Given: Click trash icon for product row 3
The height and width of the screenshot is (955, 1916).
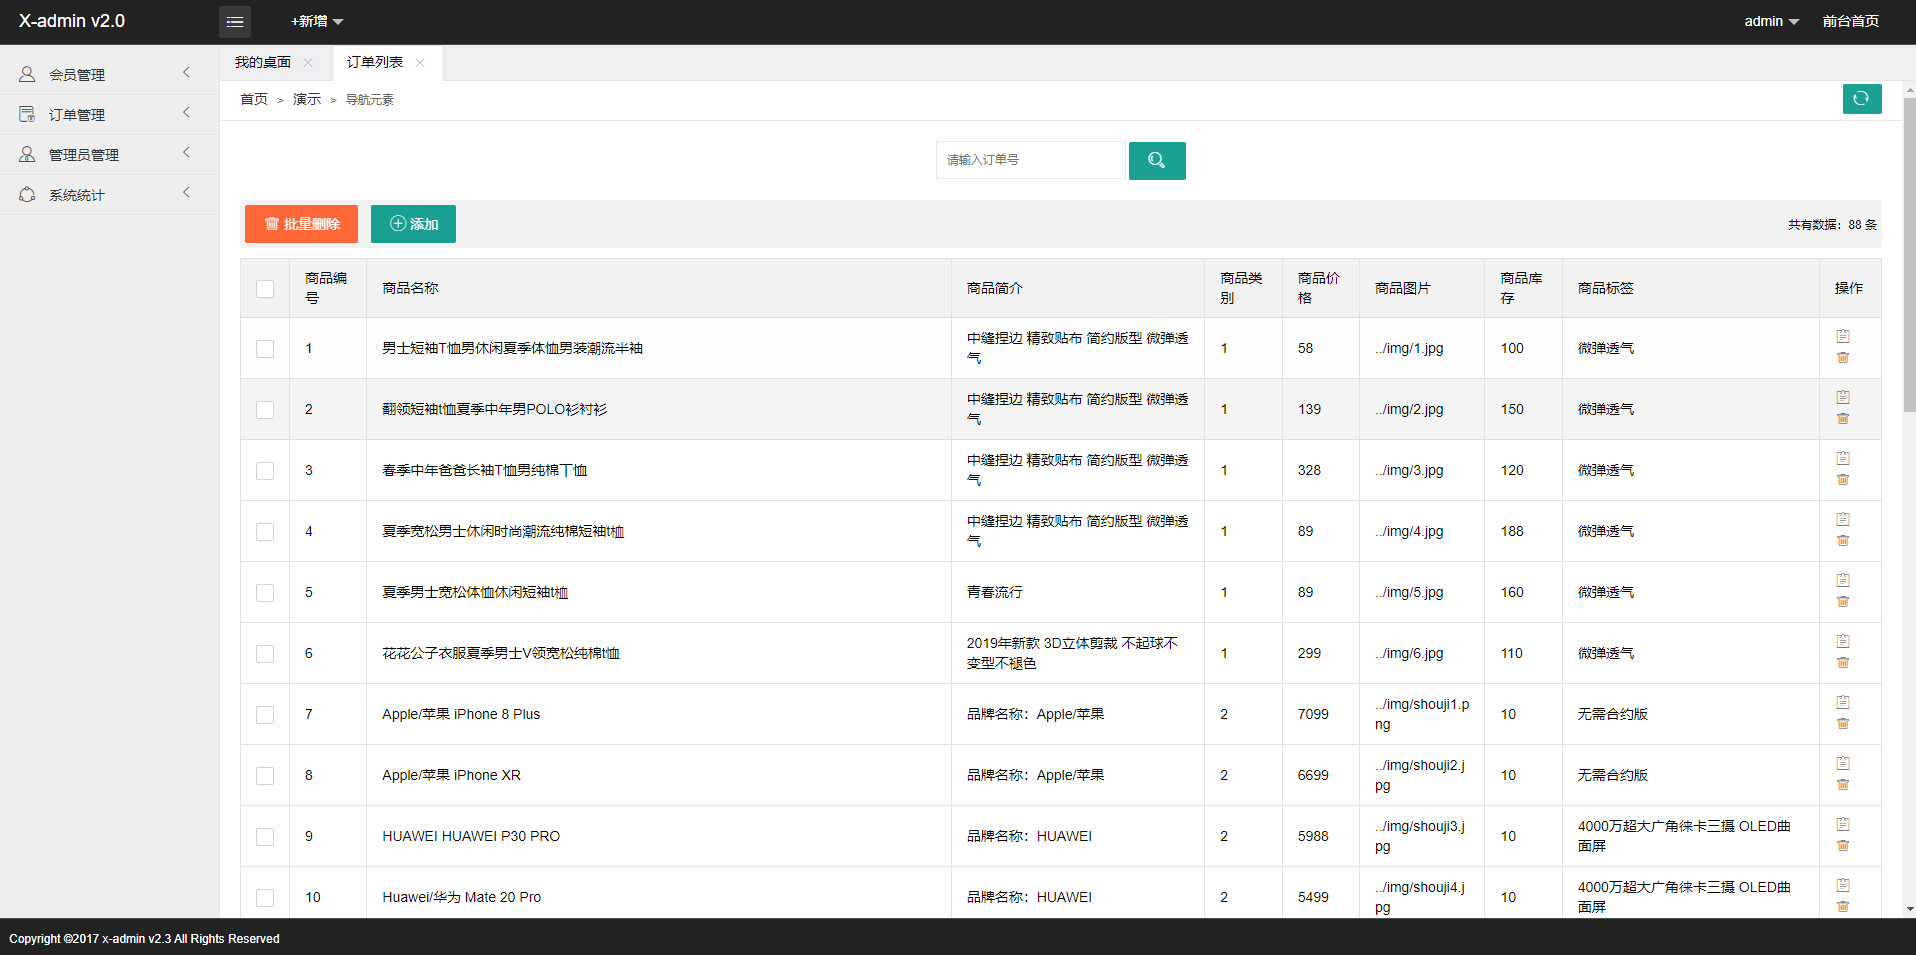Looking at the screenshot, I should pyautogui.click(x=1843, y=480).
